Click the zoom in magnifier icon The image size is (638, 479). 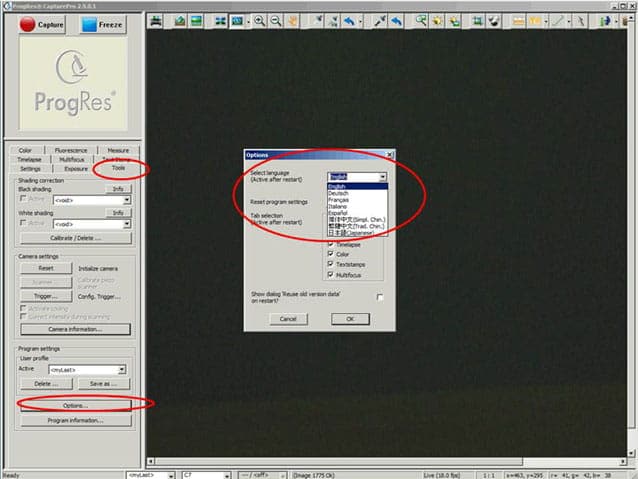[x=260, y=20]
